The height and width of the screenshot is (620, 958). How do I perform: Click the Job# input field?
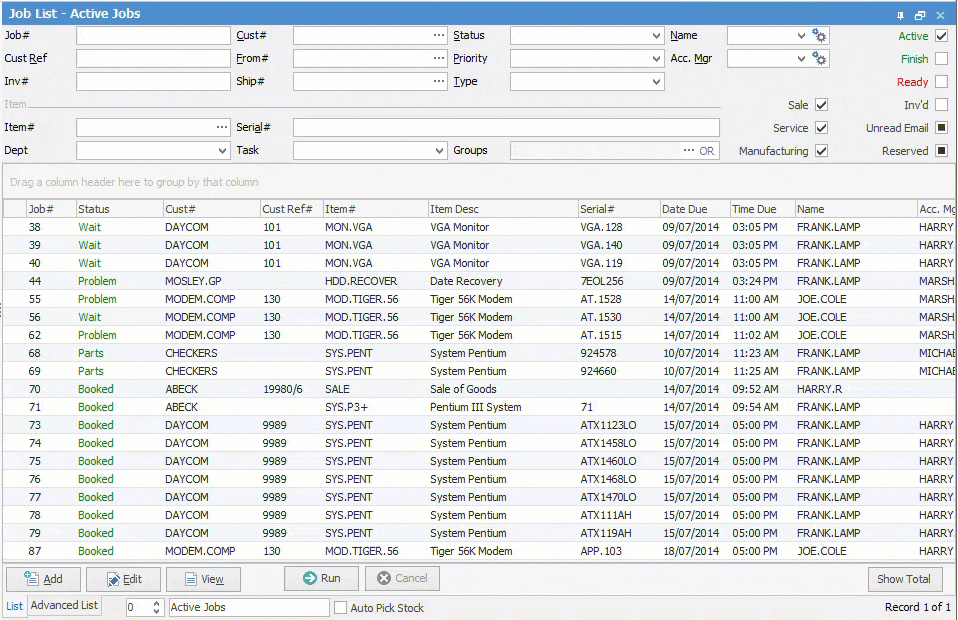[x=153, y=36]
